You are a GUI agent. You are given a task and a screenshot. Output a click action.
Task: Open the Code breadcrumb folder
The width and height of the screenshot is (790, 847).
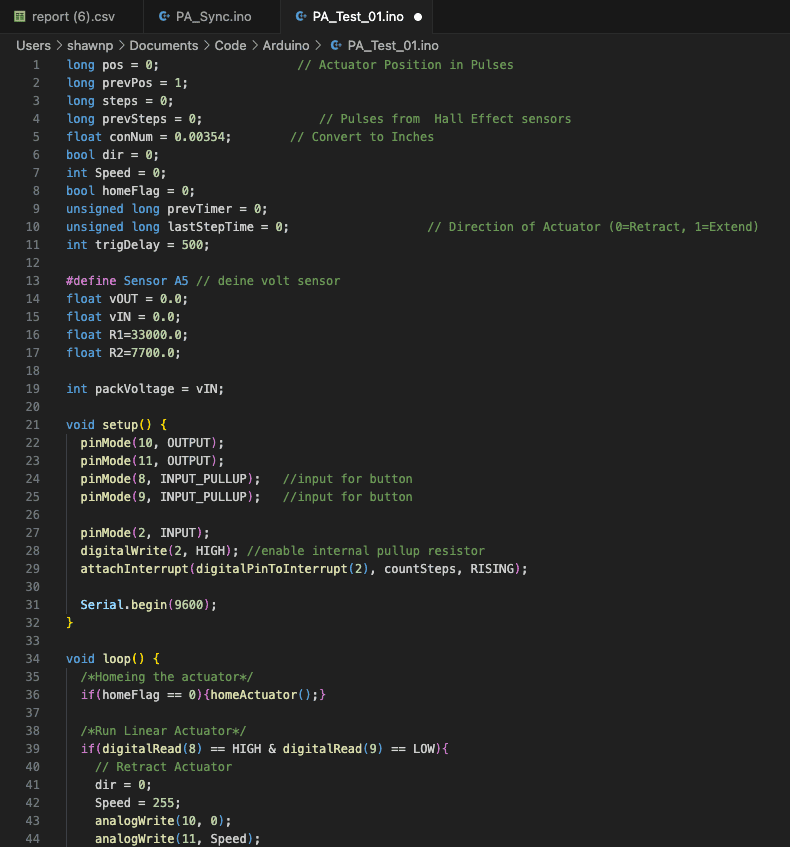point(230,46)
